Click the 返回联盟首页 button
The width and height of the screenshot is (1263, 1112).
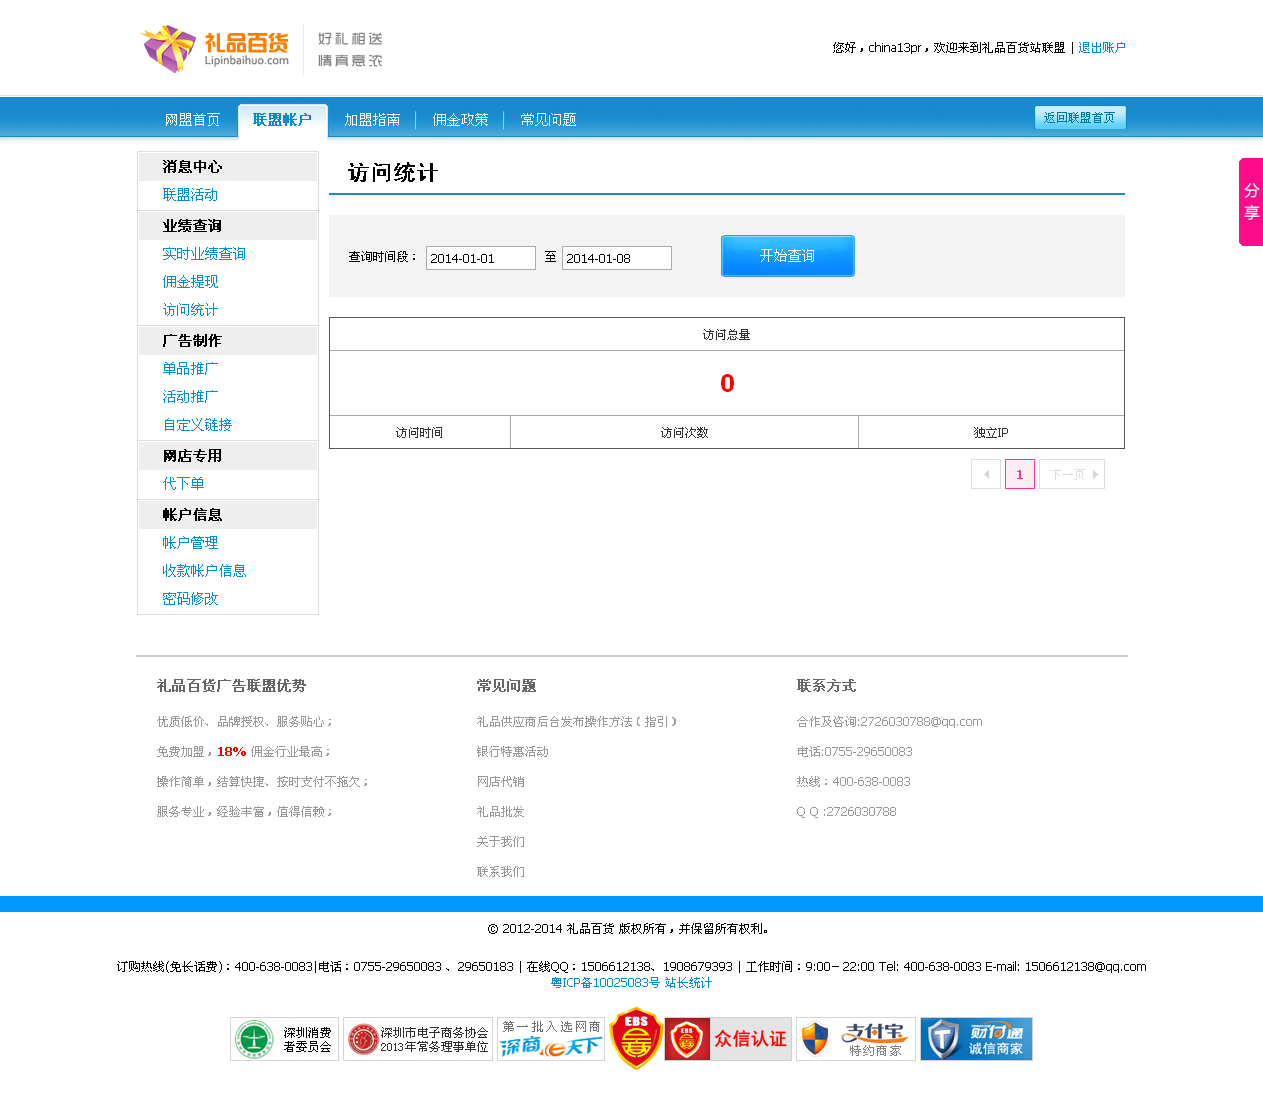coord(1080,118)
